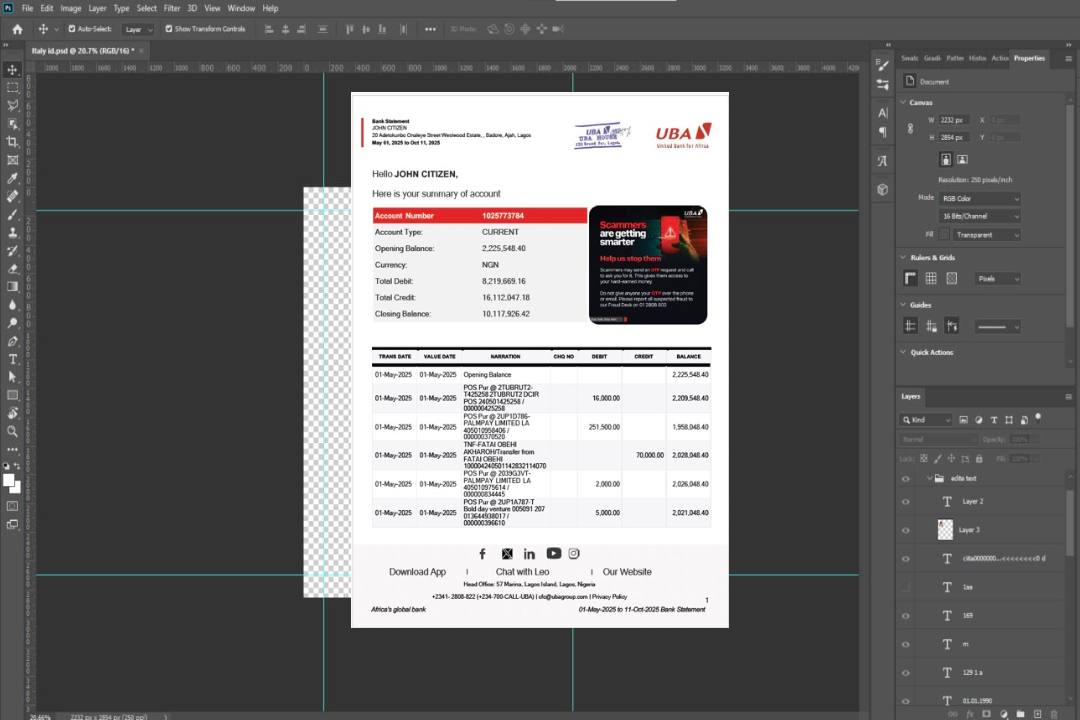Select the Frame tool
The image size is (1080, 720).
[12, 160]
